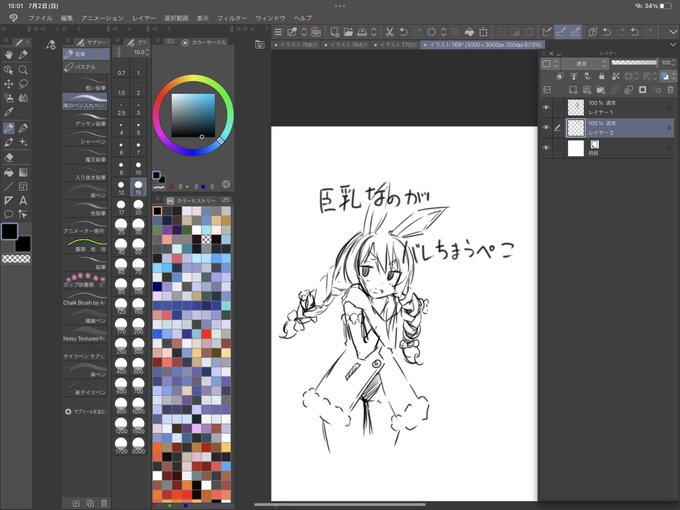Open the material folder icon beside color panel

point(259,45)
